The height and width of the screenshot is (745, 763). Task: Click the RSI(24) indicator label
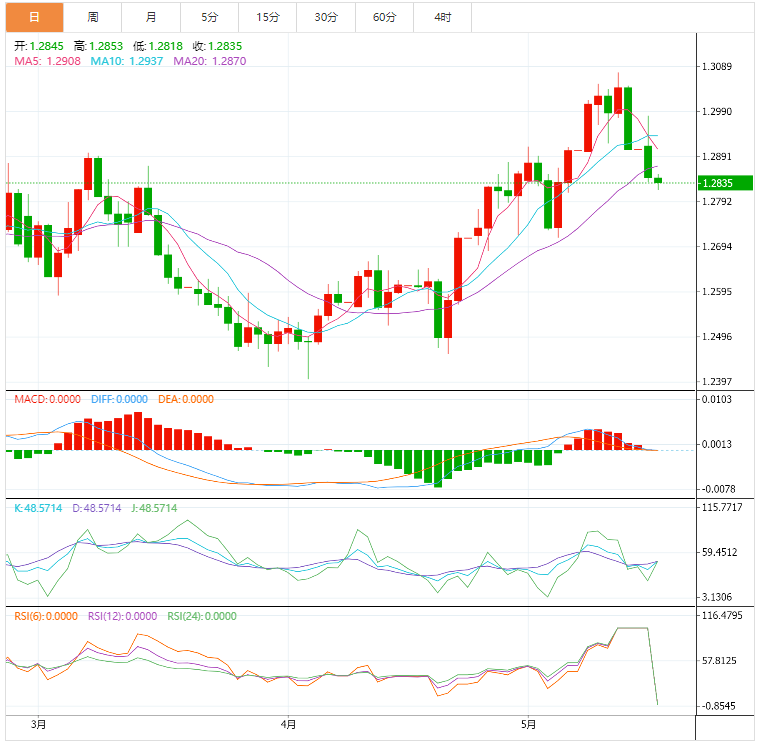click(201, 616)
